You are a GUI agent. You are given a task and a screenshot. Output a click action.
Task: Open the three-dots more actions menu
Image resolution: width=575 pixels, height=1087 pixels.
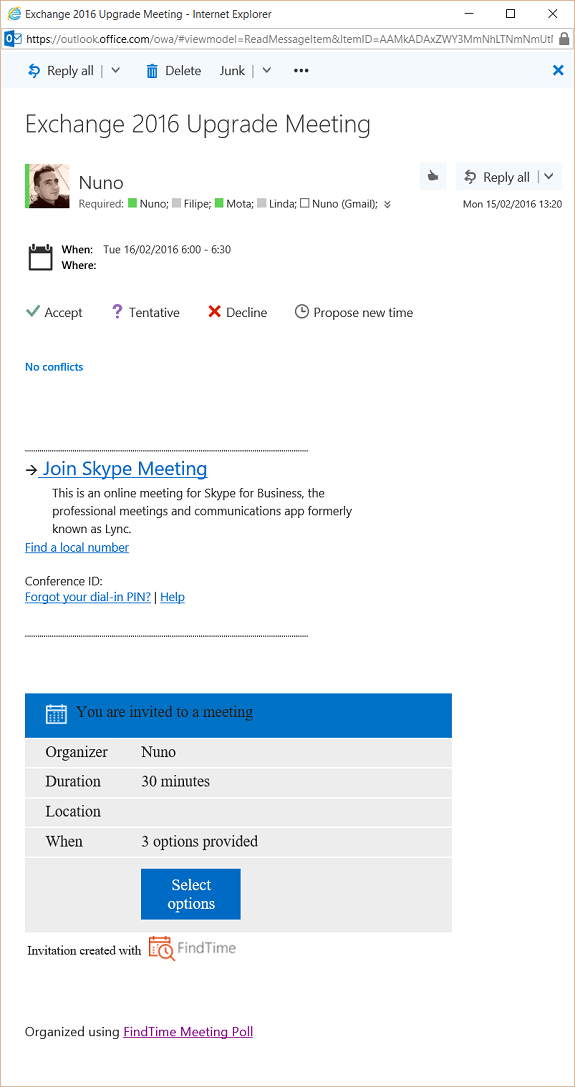pos(301,71)
